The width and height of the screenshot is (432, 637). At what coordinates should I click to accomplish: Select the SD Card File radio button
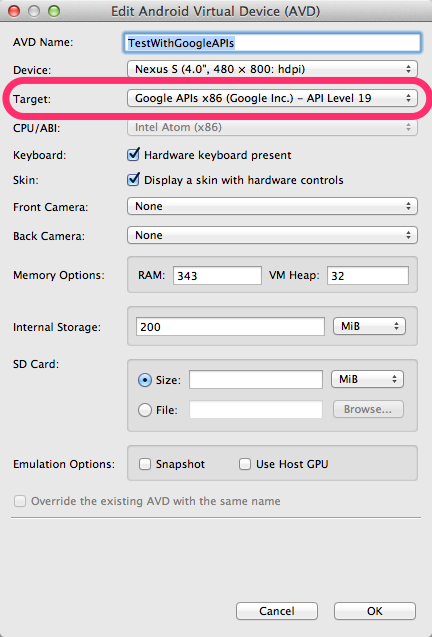145,410
